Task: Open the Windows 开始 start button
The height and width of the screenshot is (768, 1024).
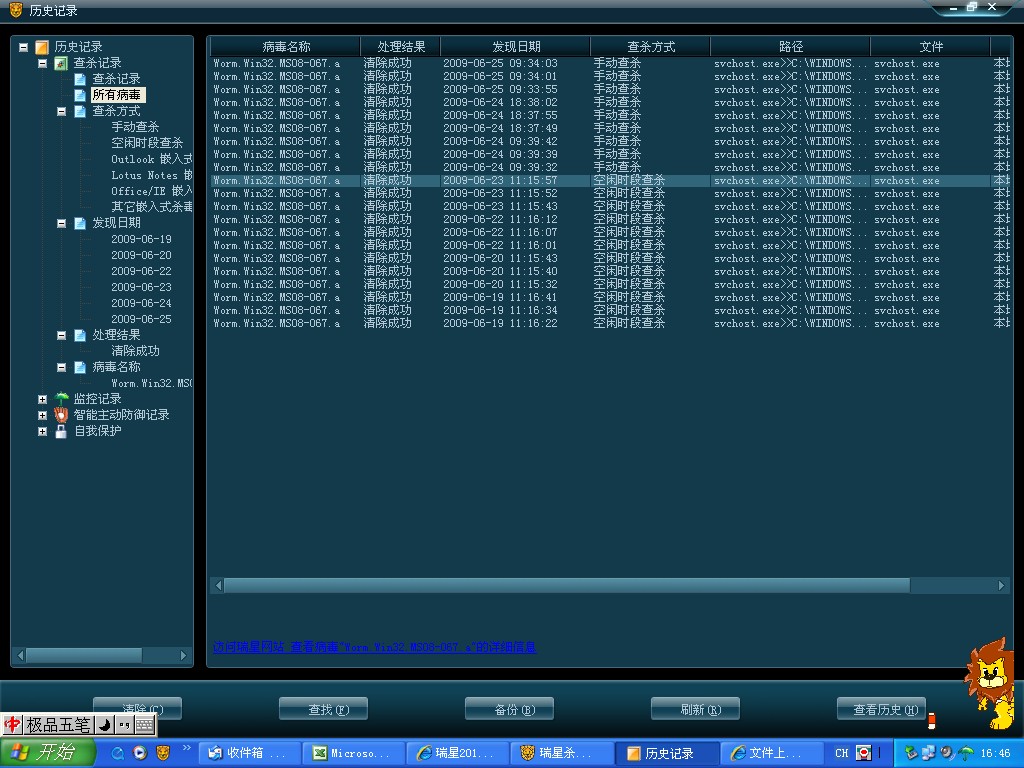Action: [x=47, y=753]
